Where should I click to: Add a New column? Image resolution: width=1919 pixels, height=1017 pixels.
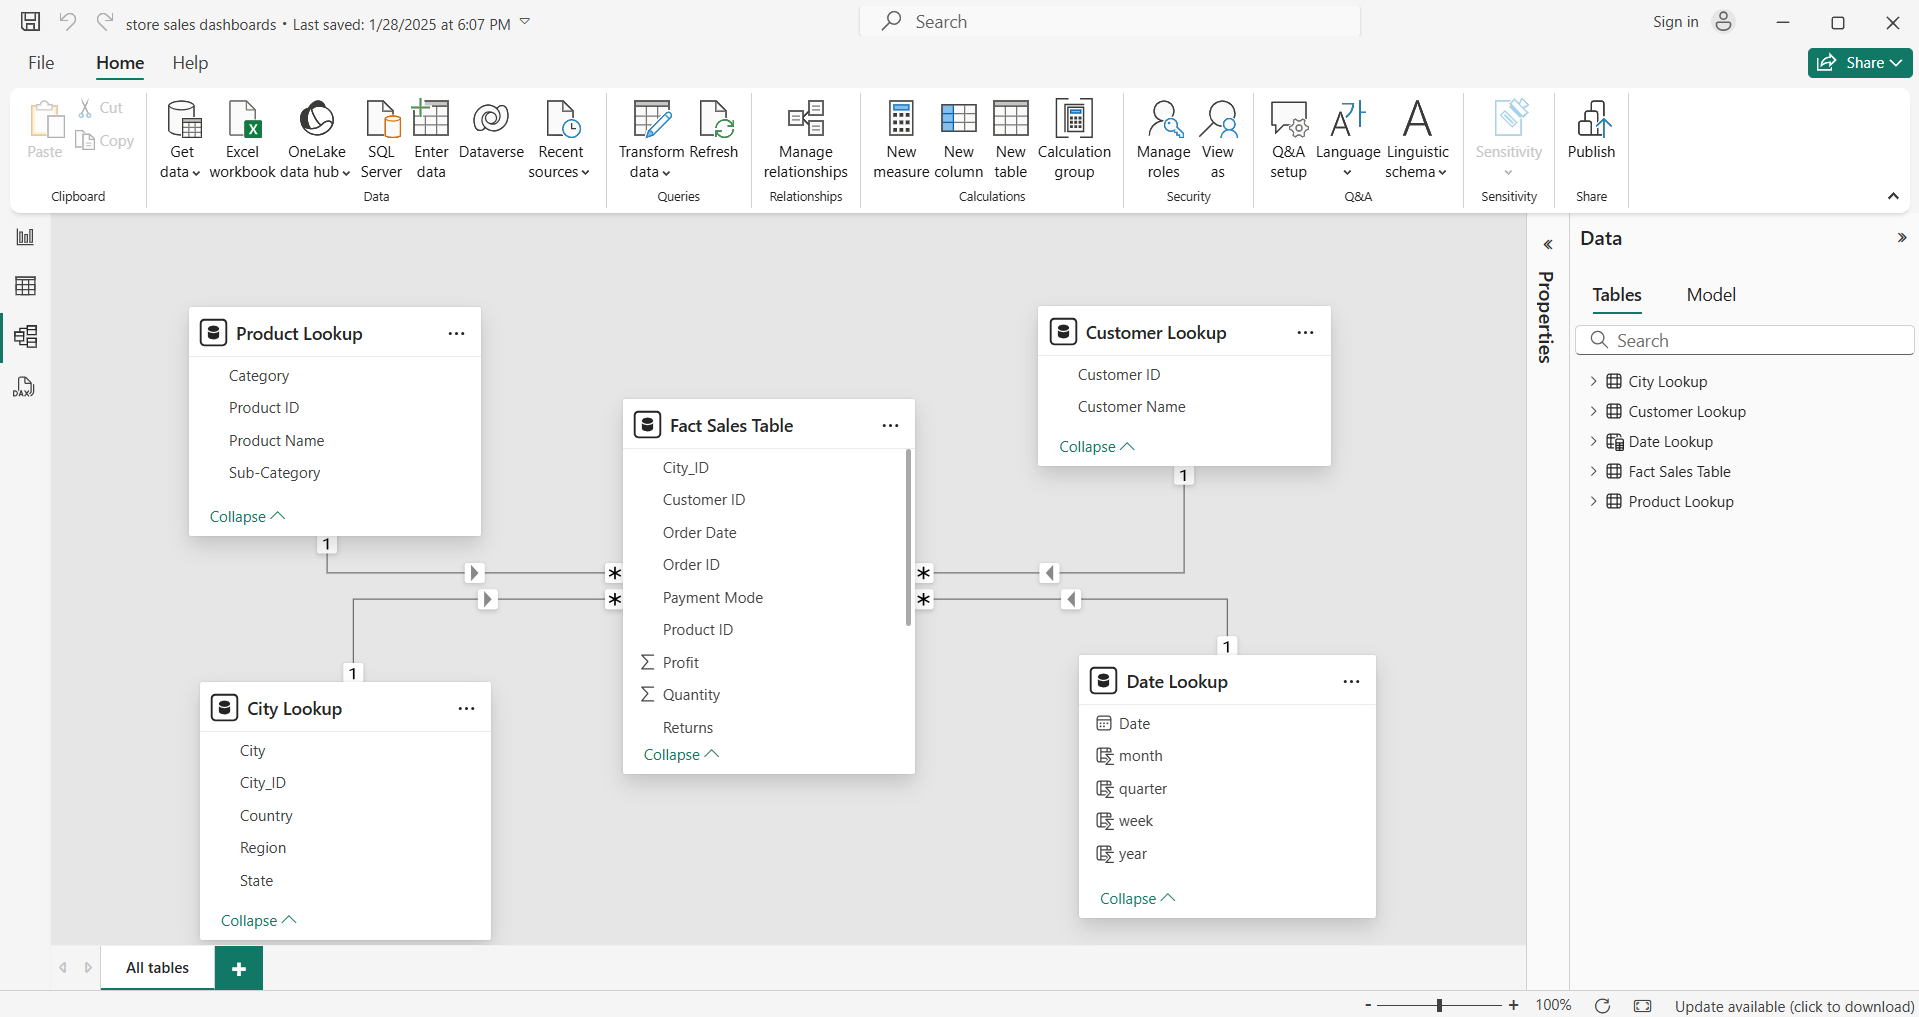[x=959, y=139]
